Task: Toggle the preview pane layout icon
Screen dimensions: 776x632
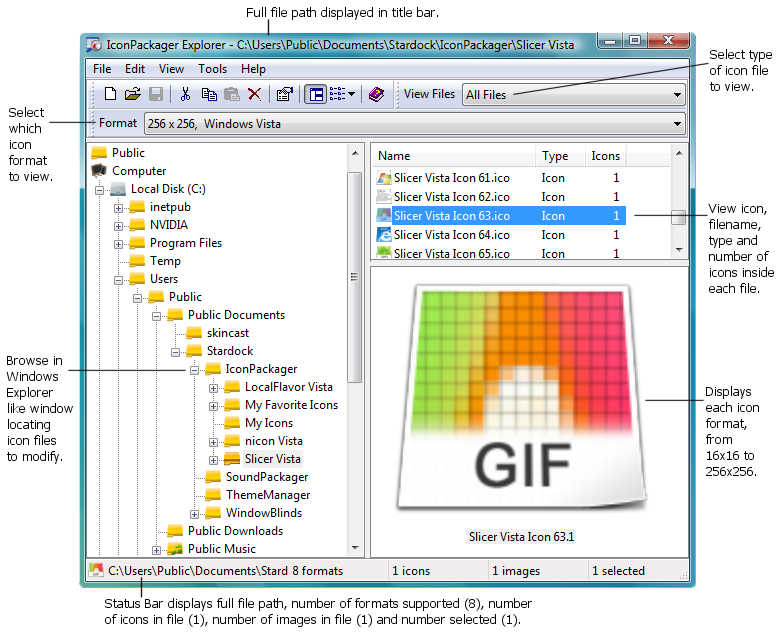Action: click(x=315, y=94)
